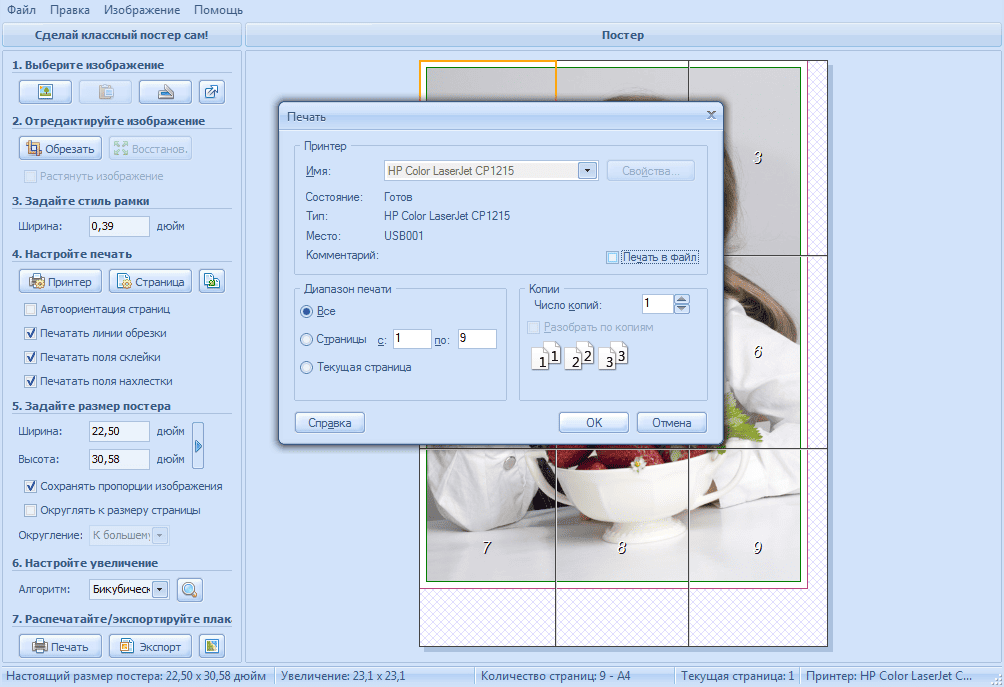1004x687 pixels.
Task: Click the page range end field по:
Action: pyautogui.click(x=477, y=339)
